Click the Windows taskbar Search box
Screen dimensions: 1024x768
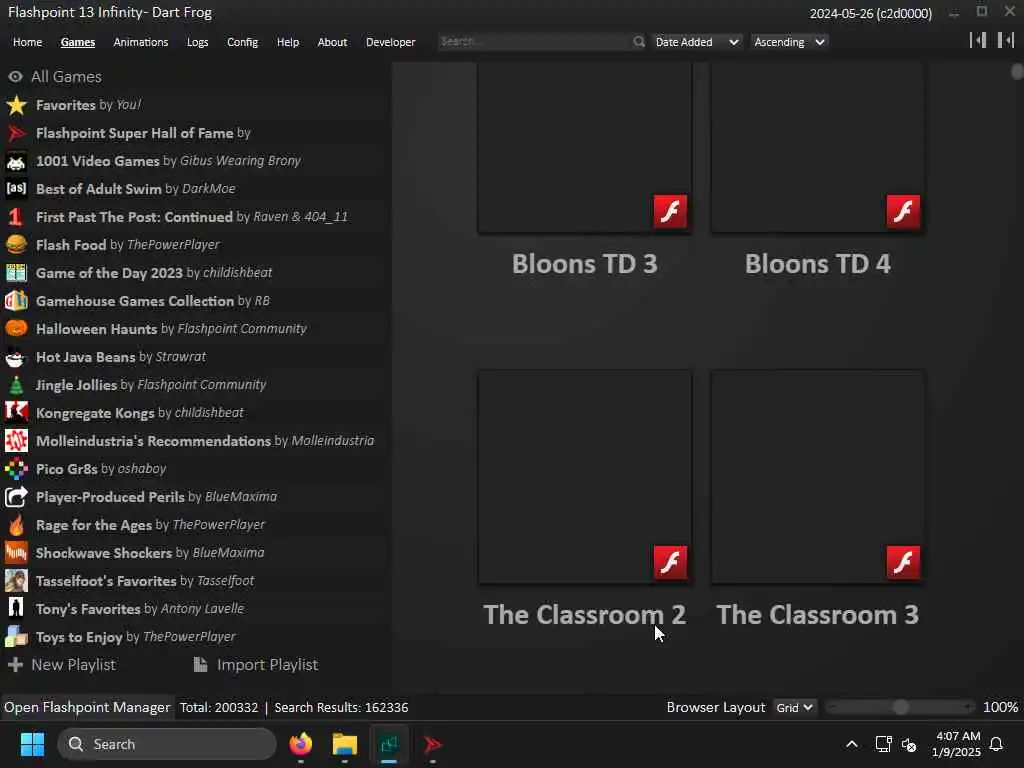click(167, 744)
